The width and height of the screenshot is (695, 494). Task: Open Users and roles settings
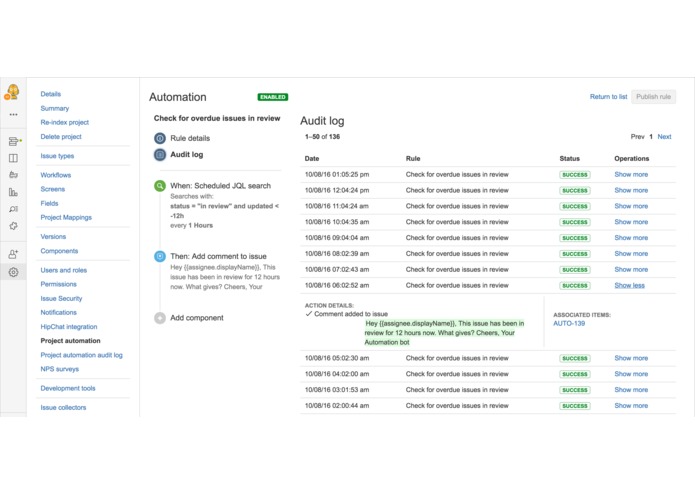(64, 270)
